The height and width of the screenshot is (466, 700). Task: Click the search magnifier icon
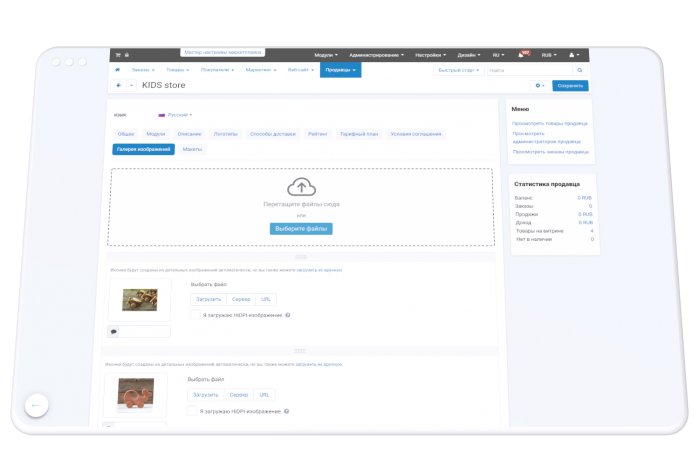point(579,70)
